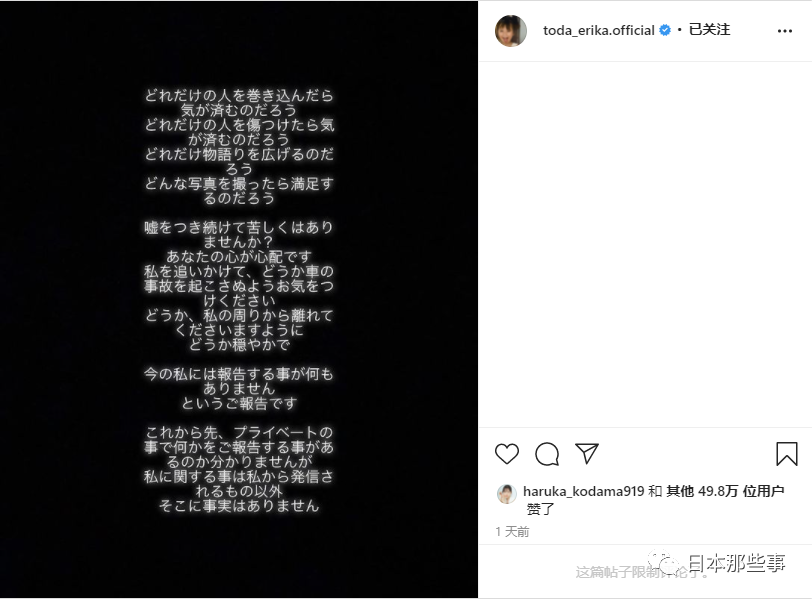Open the comment speech bubble icon
The width and height of the screenshot is (812, 599).
coord(547,454)
